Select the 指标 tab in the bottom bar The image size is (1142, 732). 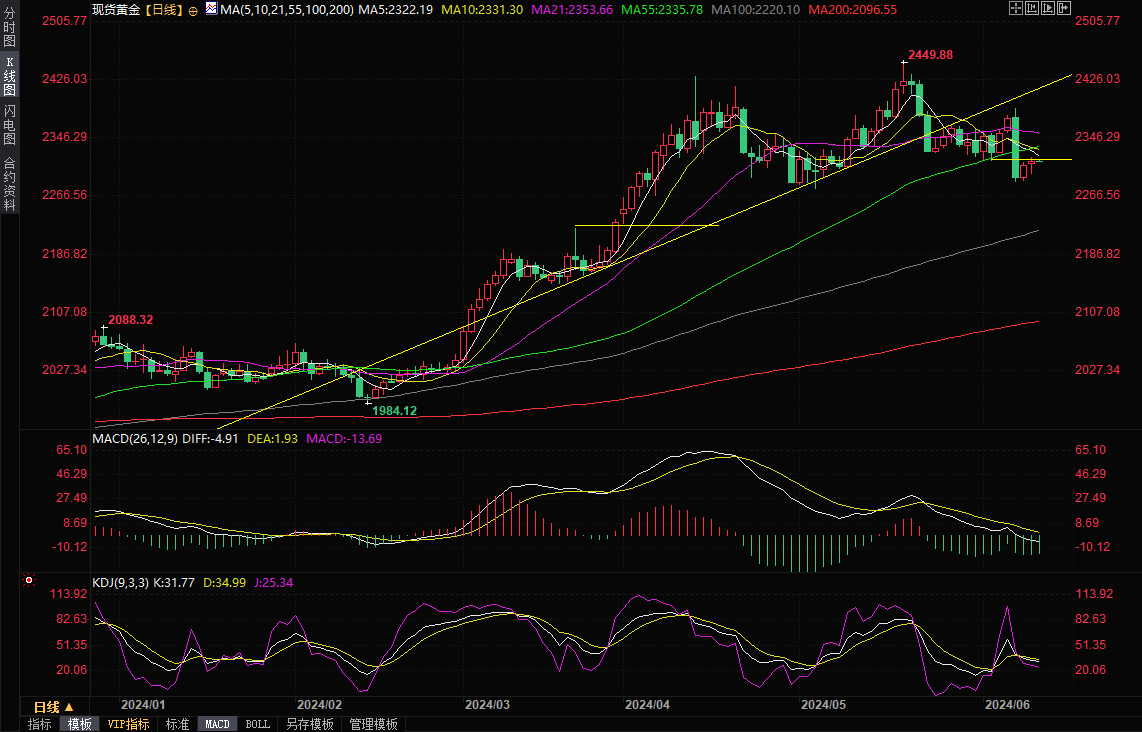40,724
